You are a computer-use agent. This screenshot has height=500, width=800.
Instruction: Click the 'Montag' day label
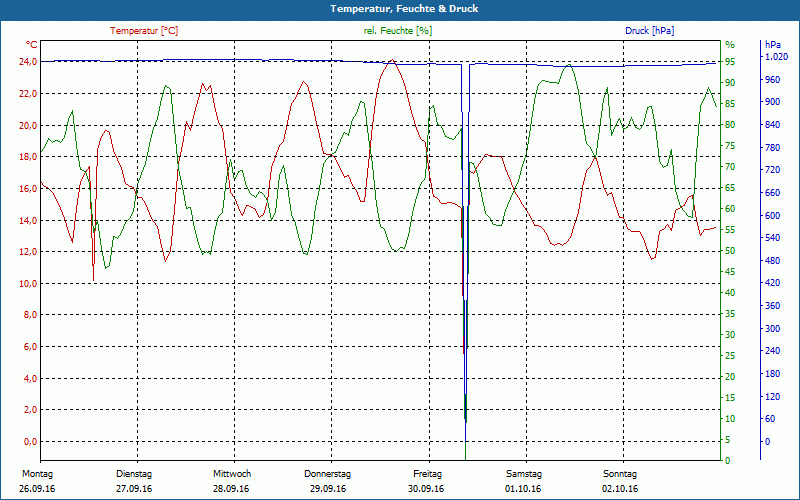point(37,474)
